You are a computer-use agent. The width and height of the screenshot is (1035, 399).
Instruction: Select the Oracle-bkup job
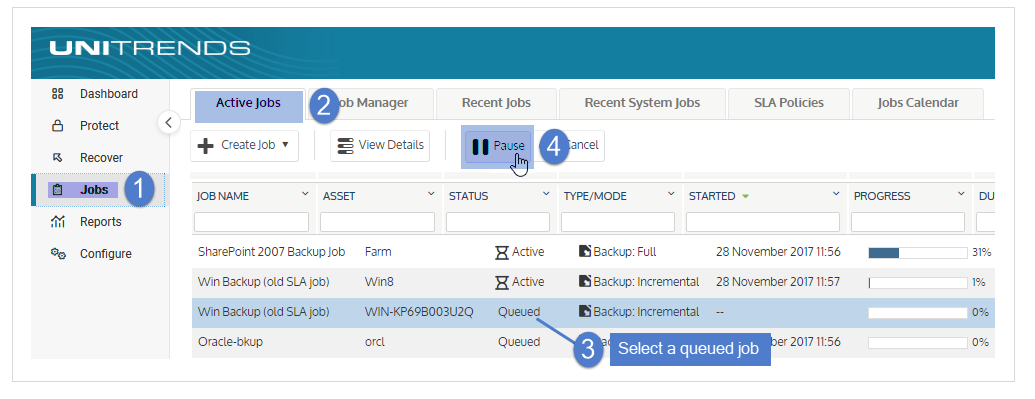click(x=593, y=342)
